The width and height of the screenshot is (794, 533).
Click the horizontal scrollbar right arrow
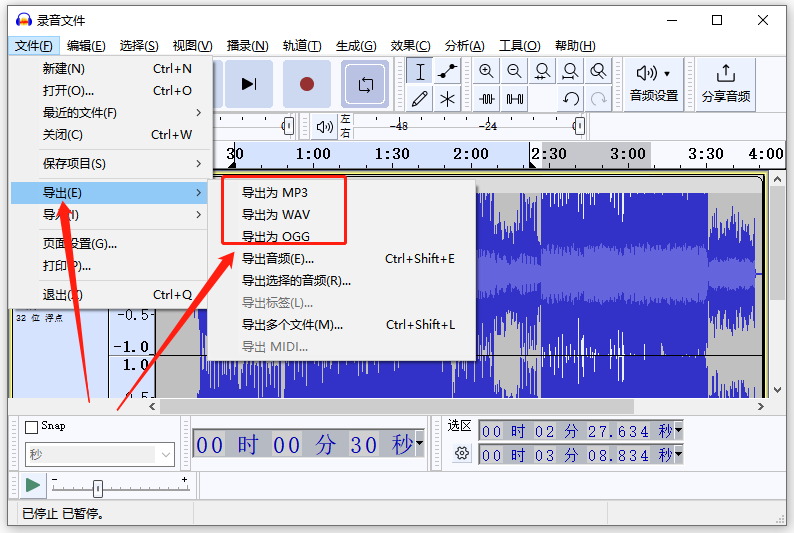coord(761,406)
